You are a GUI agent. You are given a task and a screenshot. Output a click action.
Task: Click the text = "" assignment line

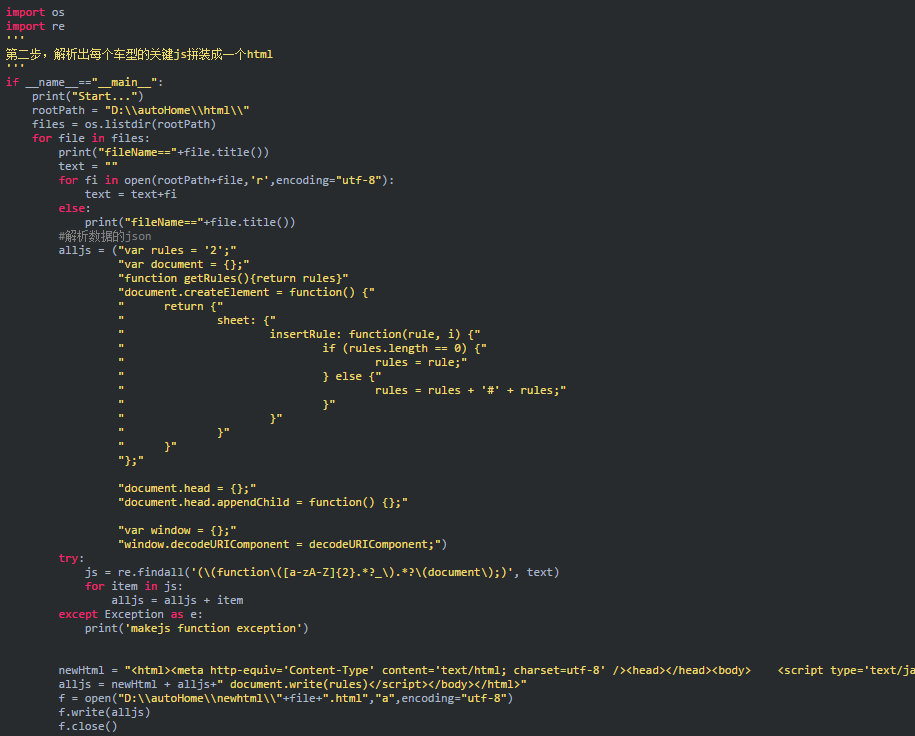coord(88,166)
